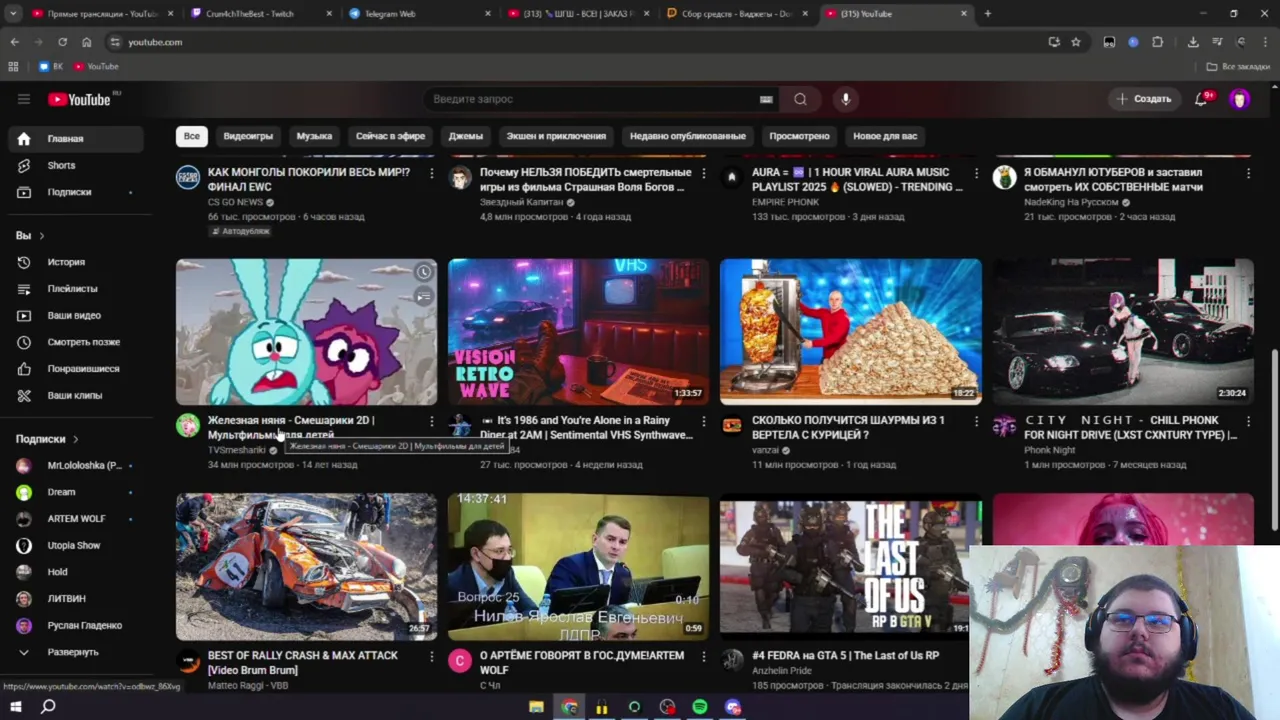Open the ЛИТВИН subscription channel
The width and height of the screenshot is (1280, 720).
click(76, 599)
